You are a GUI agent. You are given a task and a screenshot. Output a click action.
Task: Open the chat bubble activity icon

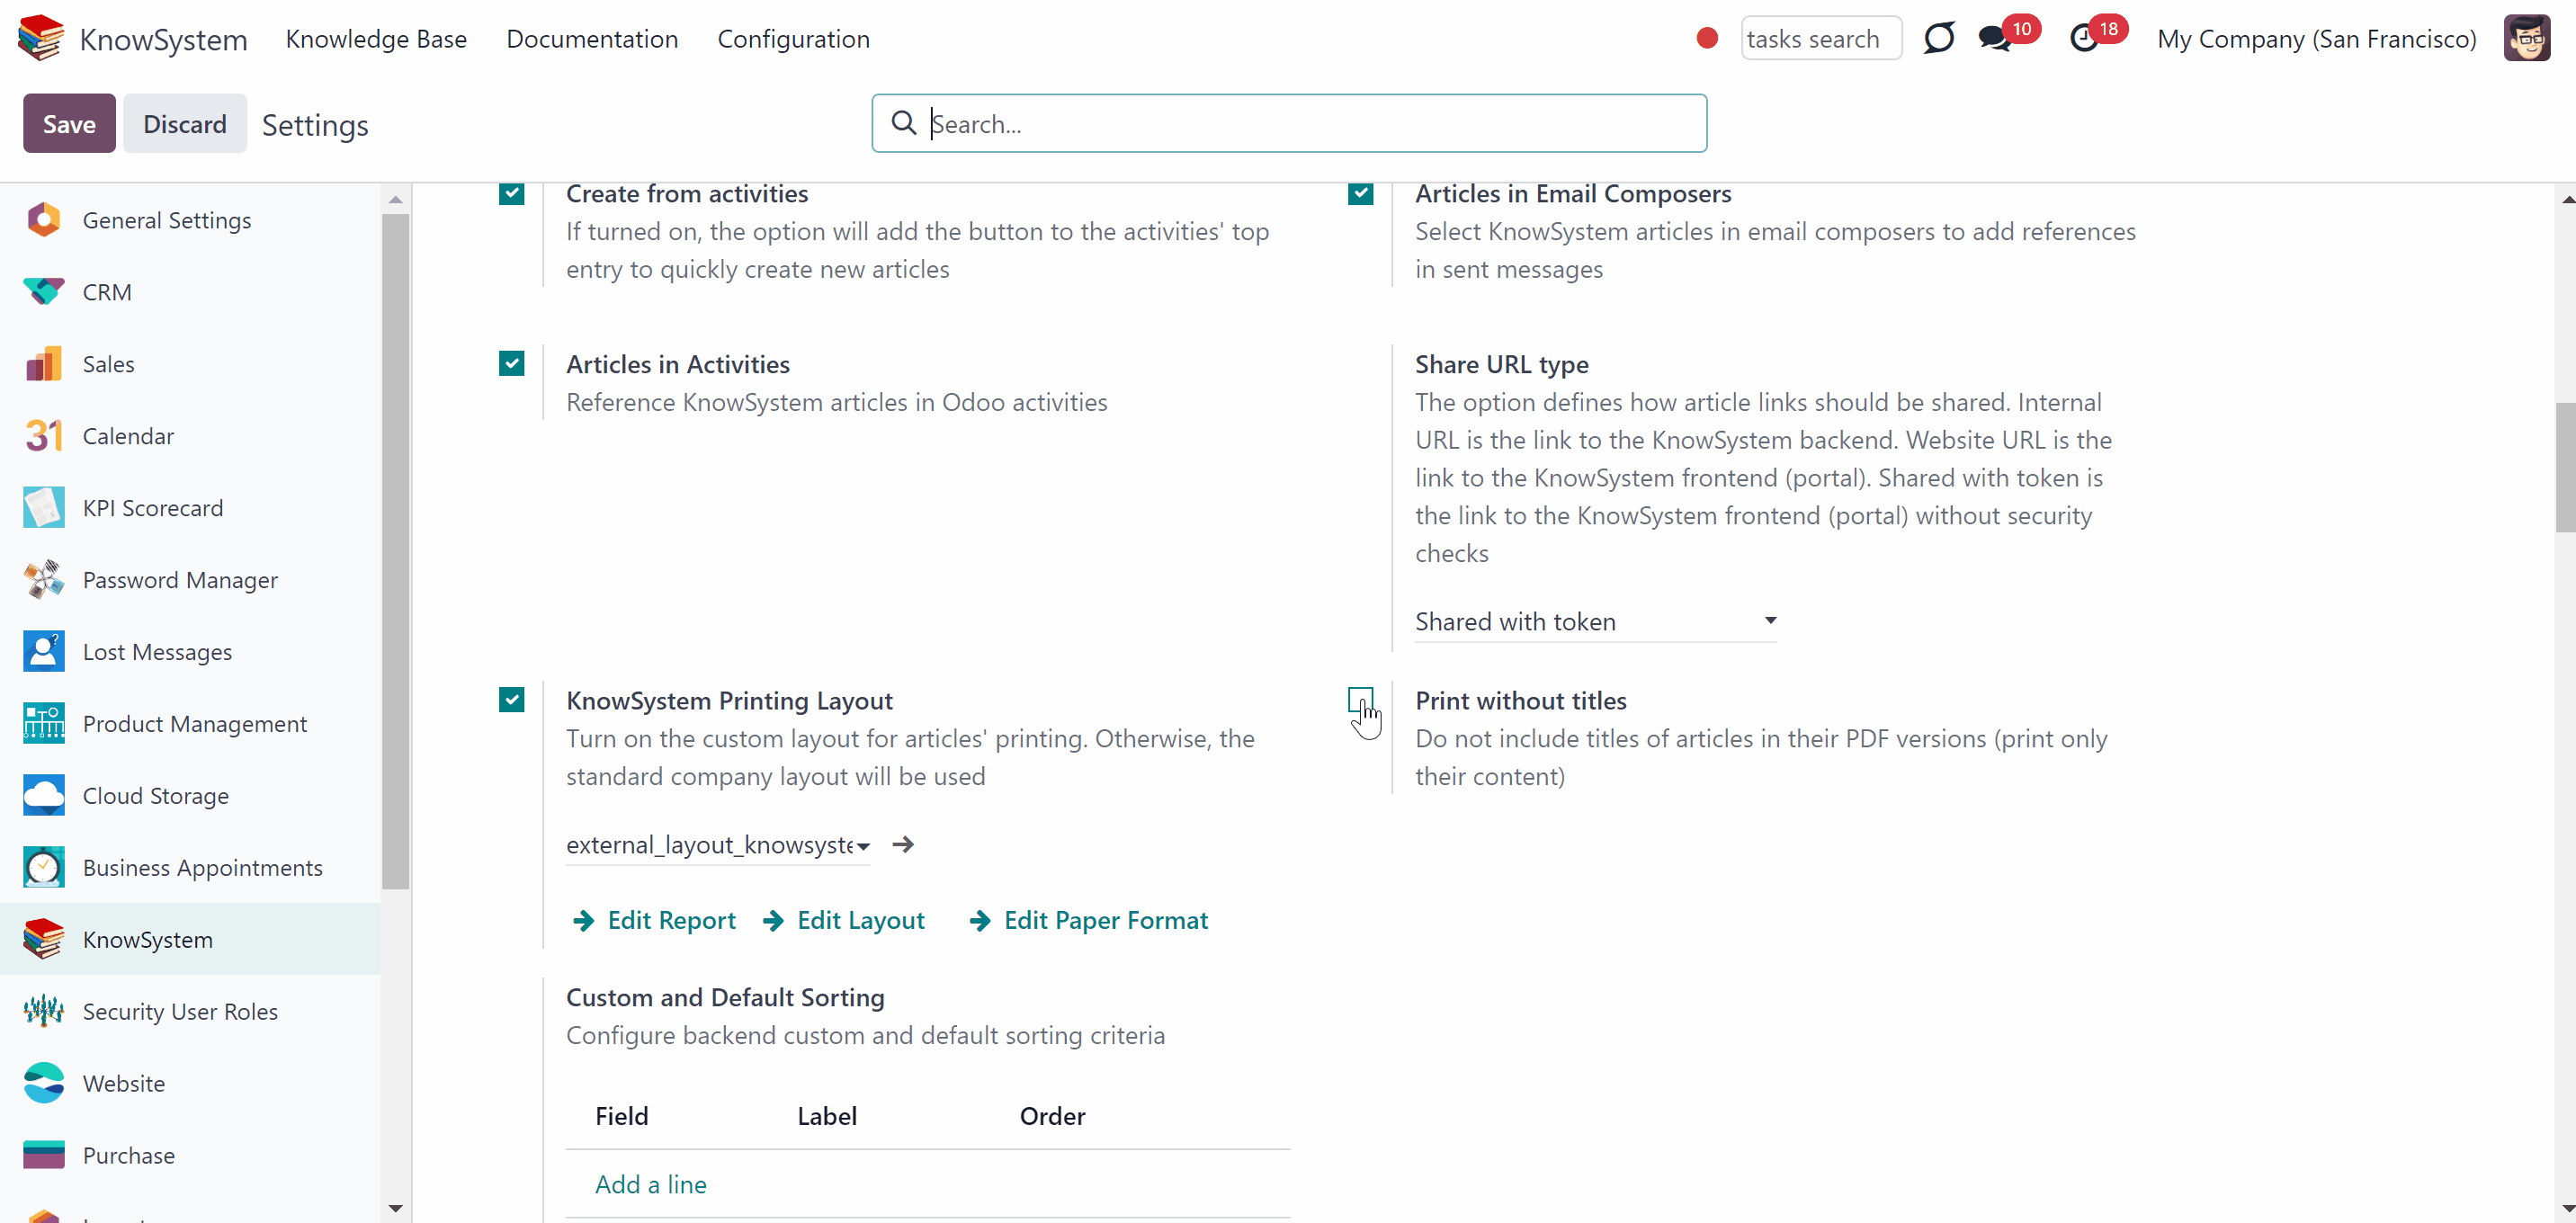pos(1938,38)
